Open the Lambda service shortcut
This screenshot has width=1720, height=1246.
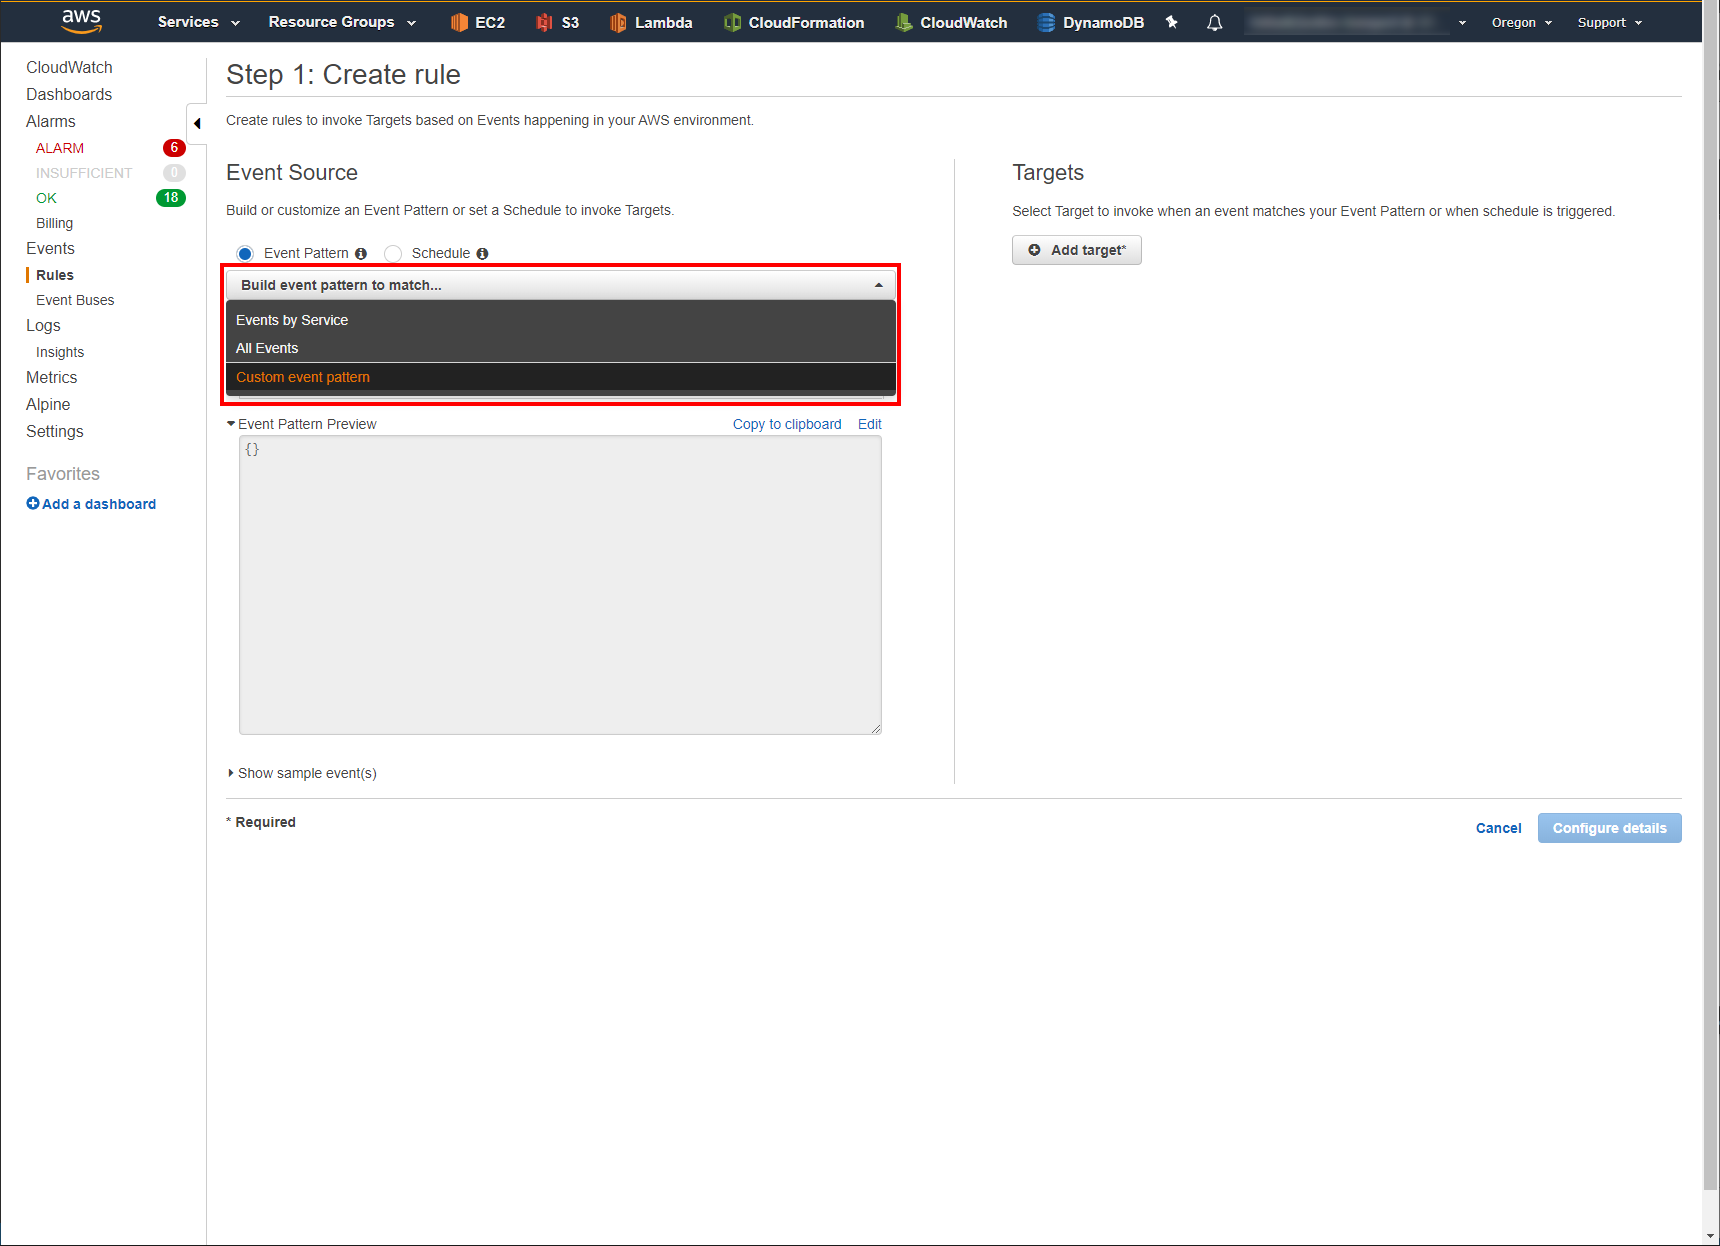coord(651,21)
